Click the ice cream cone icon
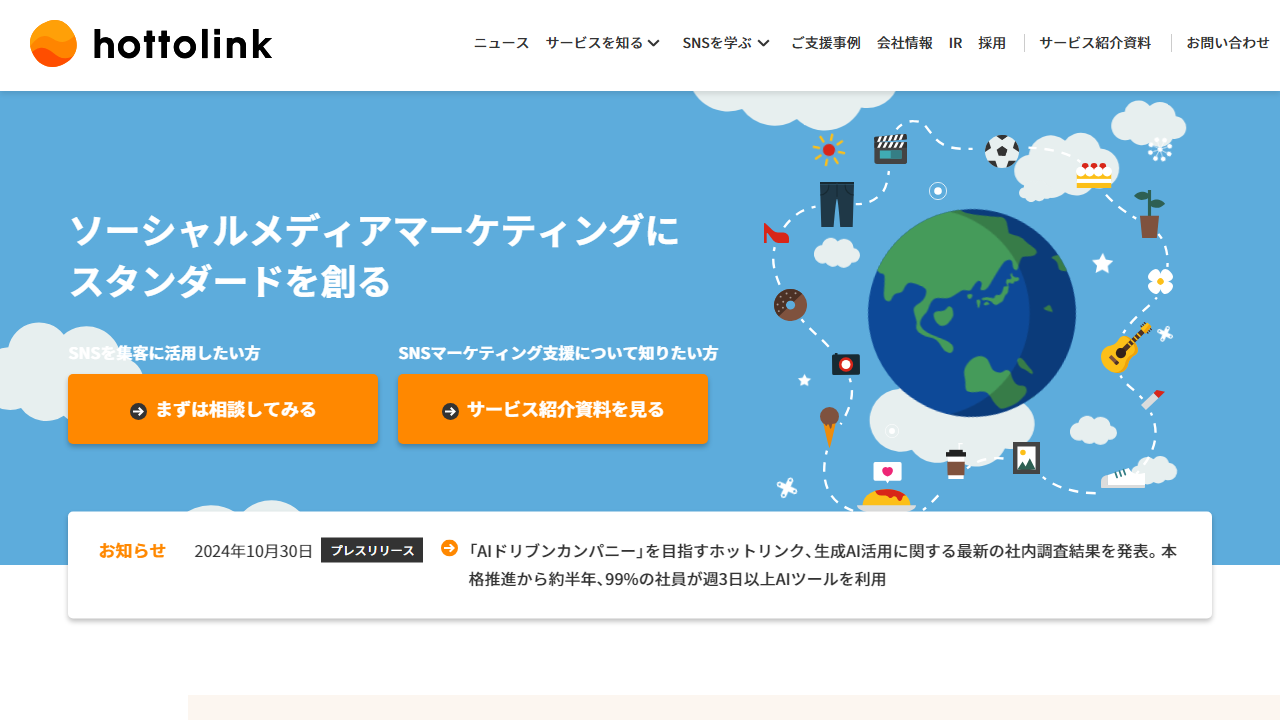The width and height of the screenshot is (1280, 720). click(829, 424)
